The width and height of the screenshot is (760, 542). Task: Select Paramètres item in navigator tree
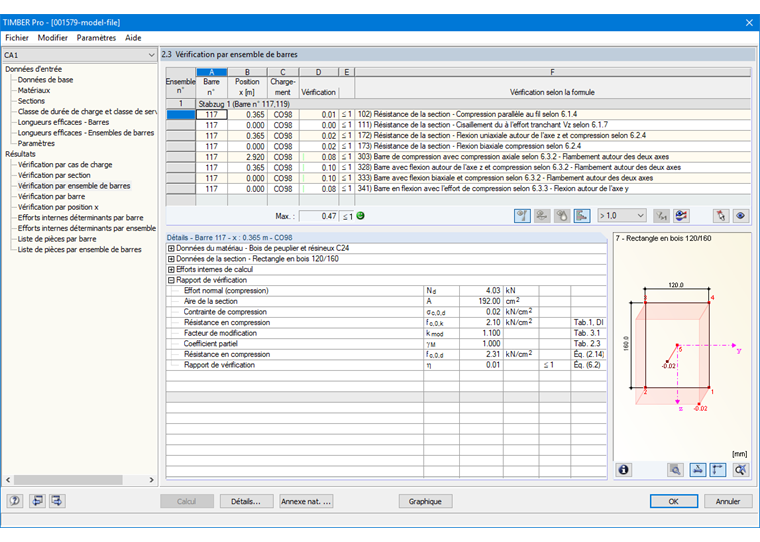(36, 143)
